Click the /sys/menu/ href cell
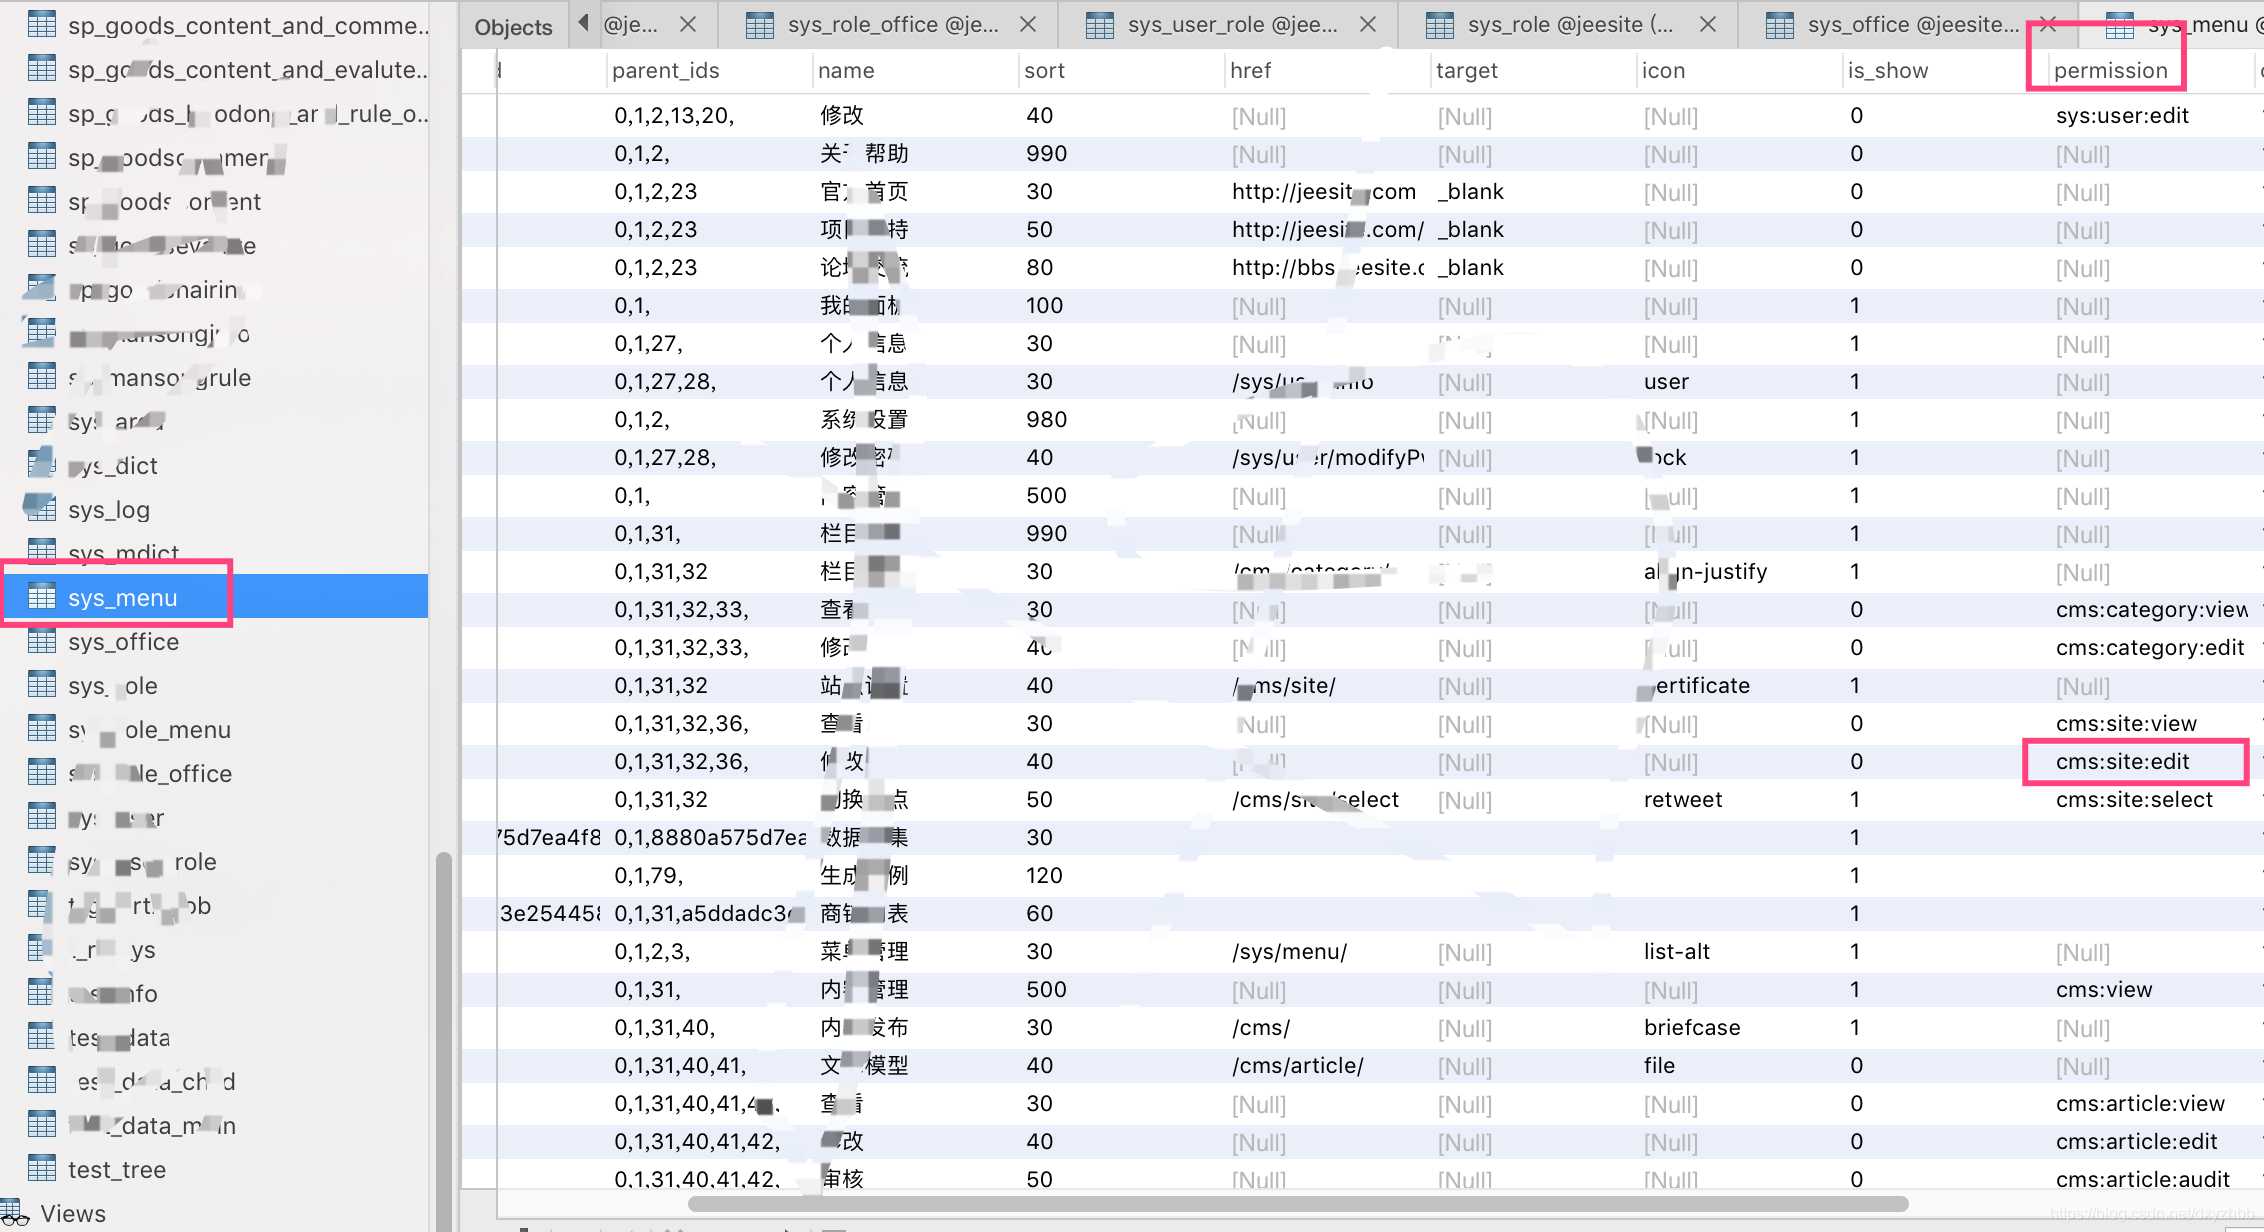Image resolution: width=2264 pixels, height=1232 pixels. (1326, 951)
